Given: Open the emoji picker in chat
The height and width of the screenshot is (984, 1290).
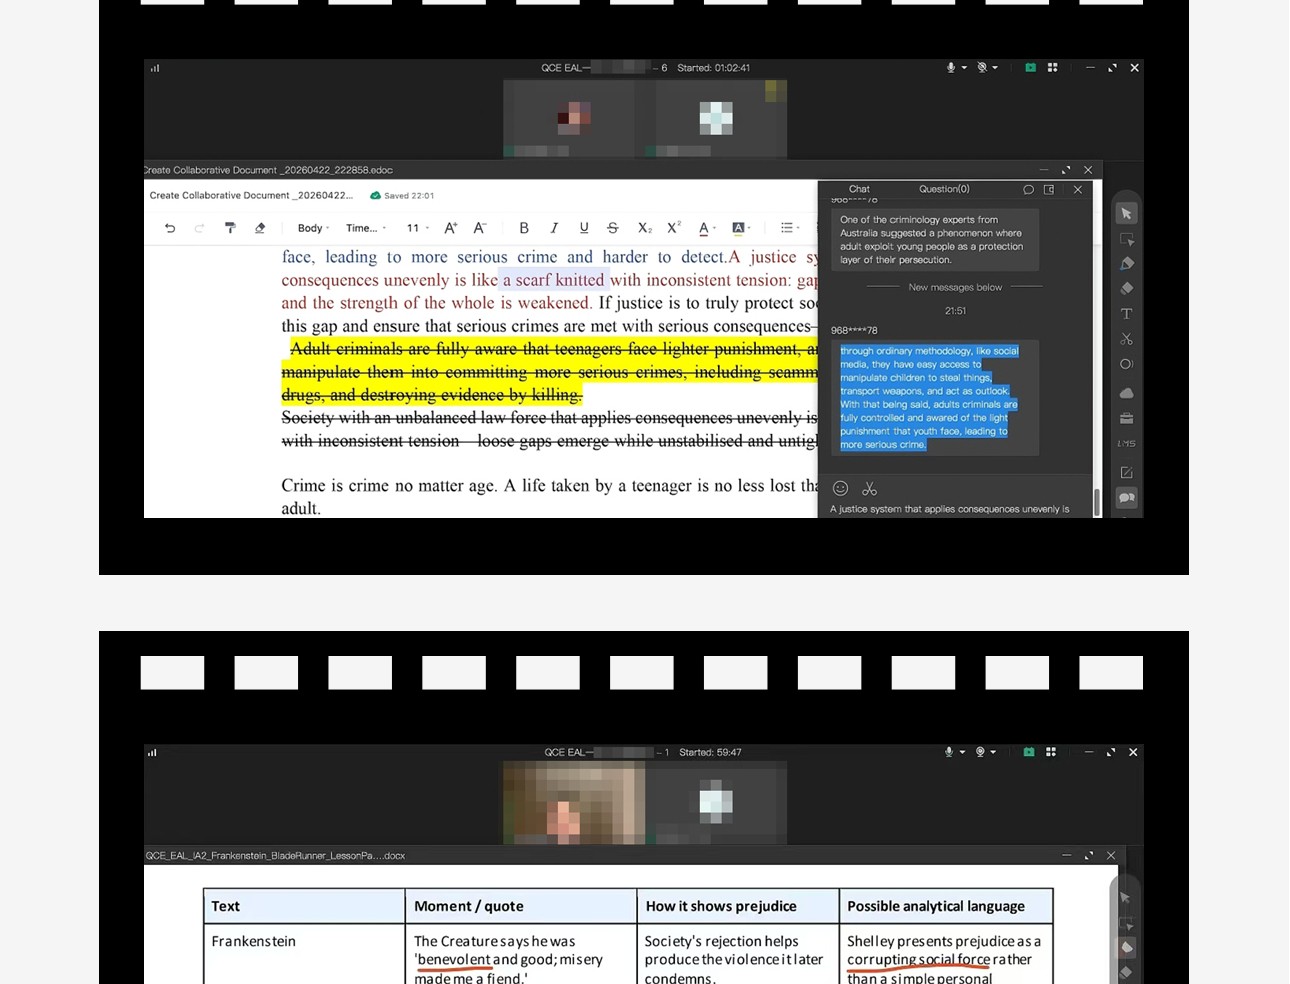Looking at the screenshot, I should pyautogui.click(x=841, y=488).
